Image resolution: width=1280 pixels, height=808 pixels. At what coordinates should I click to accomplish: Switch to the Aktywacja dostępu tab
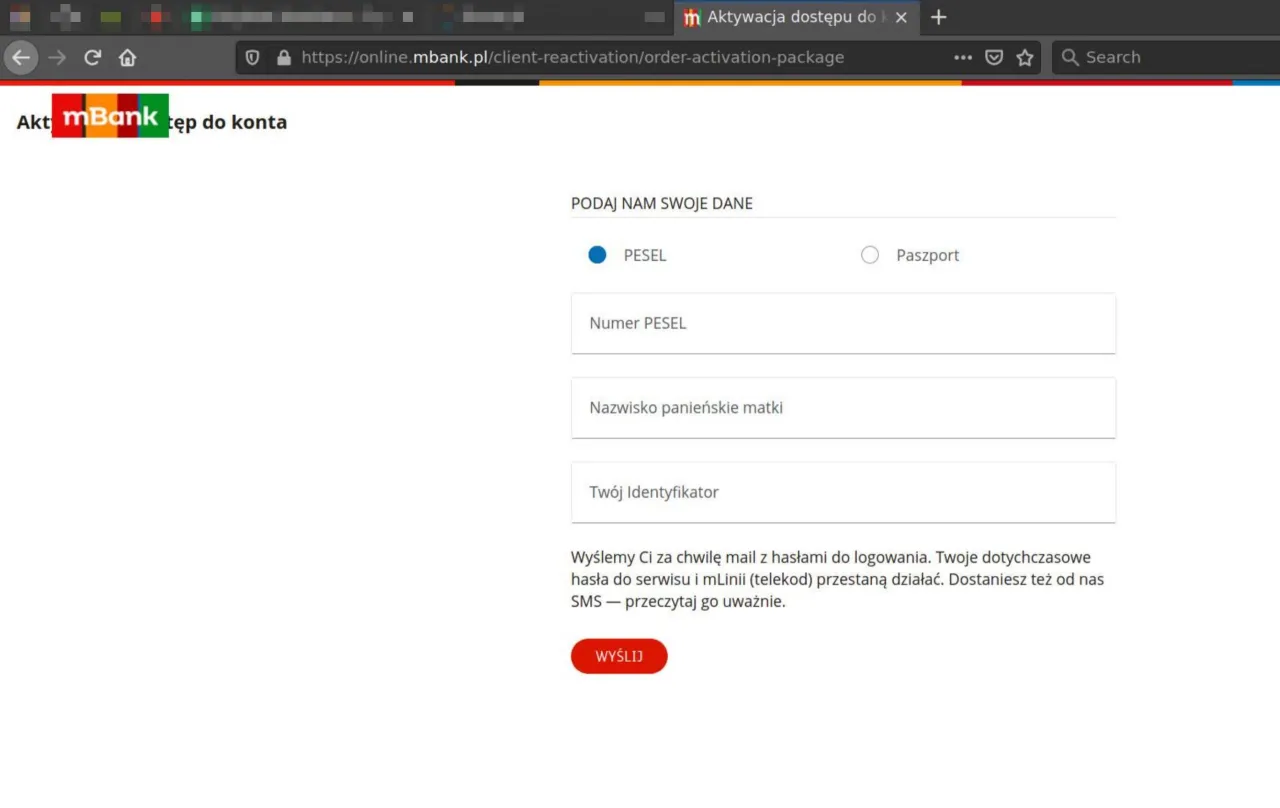pyautogui.click(x=790, y=17)
